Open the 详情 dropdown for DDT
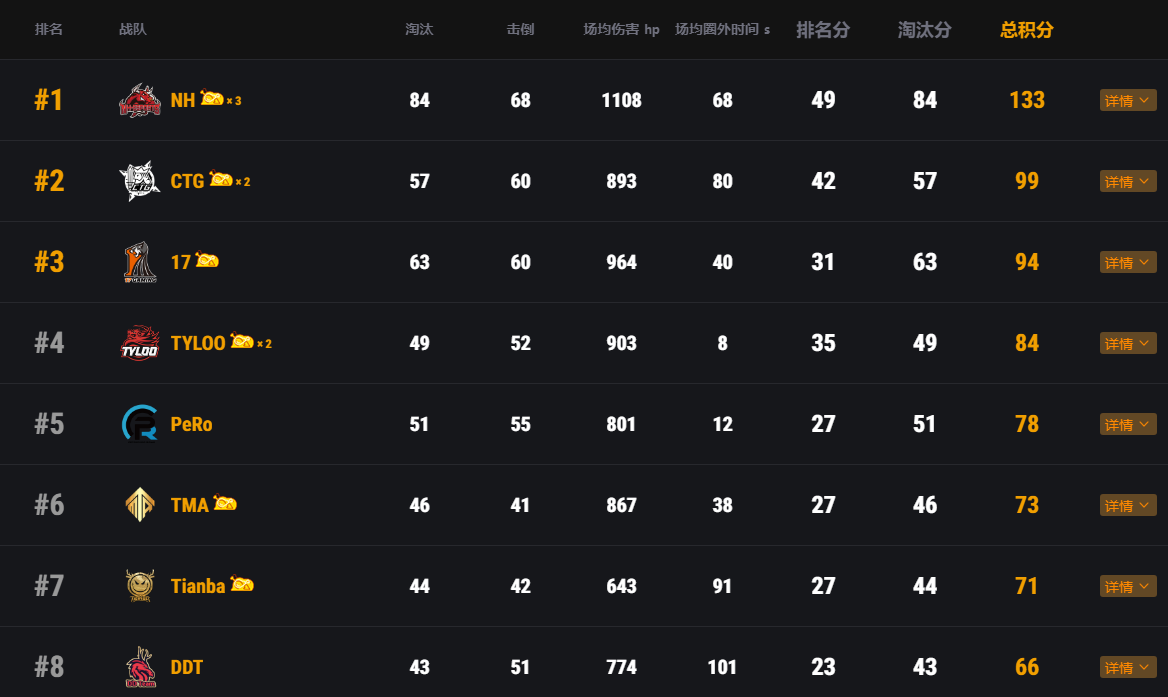The image size is (1168, 697). [1128, 668]
